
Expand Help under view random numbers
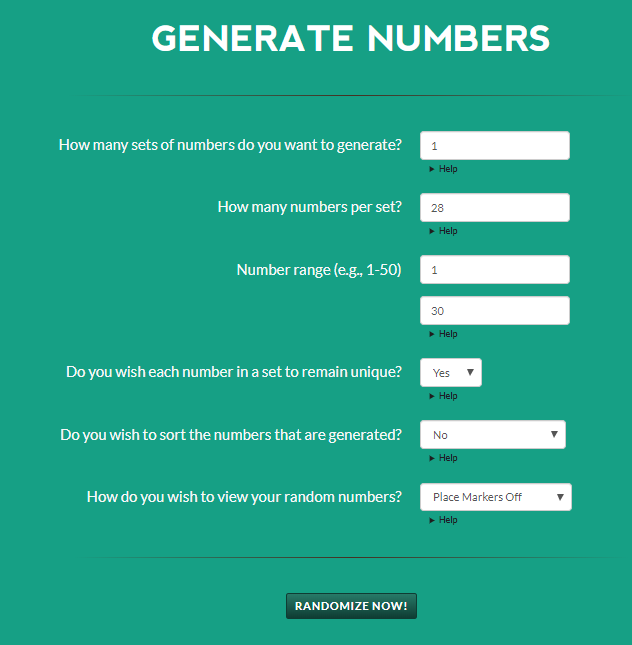[x=443, y=520]
